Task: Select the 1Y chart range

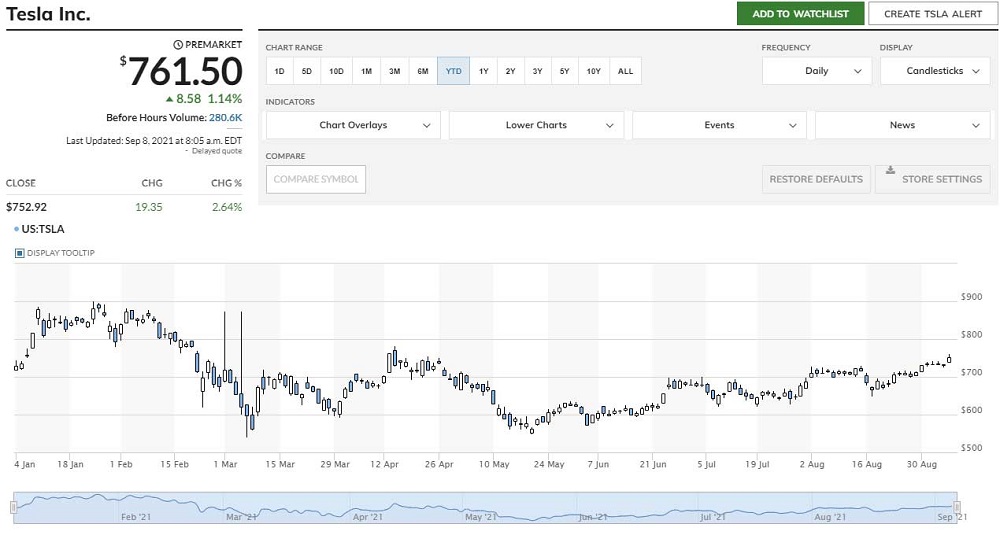Action: click(483, 71)
